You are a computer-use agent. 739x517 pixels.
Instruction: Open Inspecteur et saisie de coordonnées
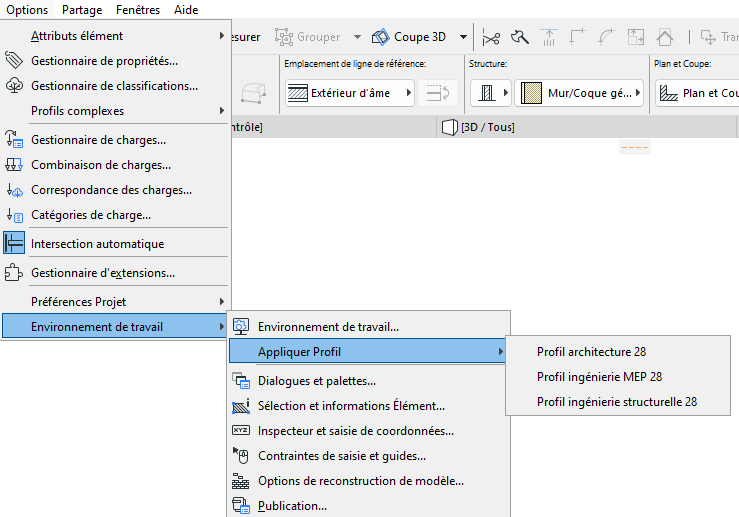pyautogui.click(x=369, y=431)
